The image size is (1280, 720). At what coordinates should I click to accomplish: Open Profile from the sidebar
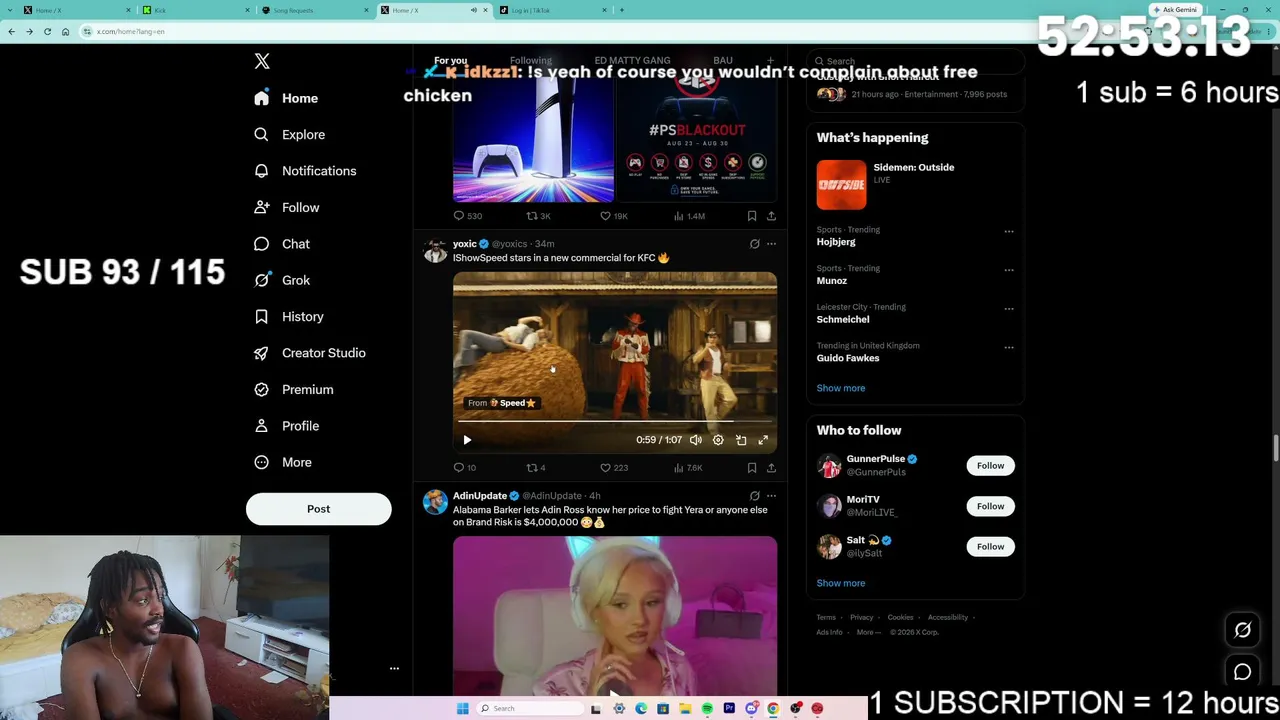(x=286, y=426)
